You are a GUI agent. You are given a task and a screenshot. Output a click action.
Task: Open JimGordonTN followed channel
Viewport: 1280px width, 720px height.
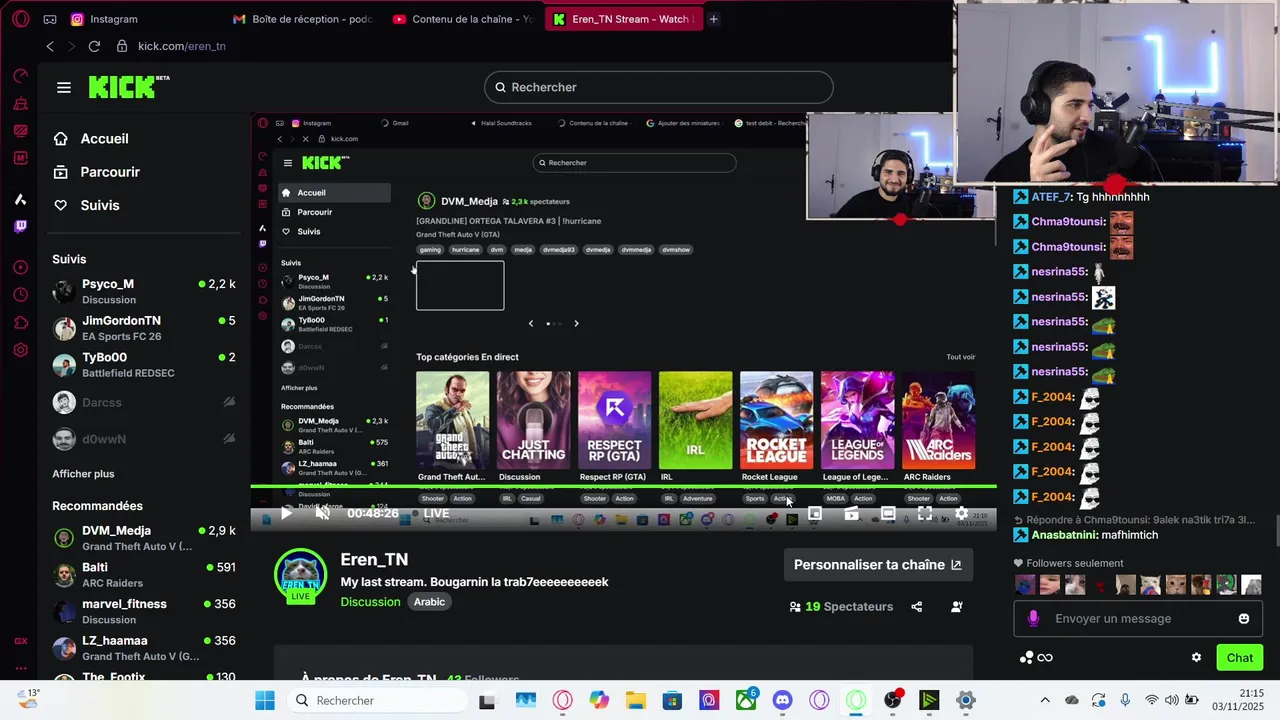tap(144, 328)
